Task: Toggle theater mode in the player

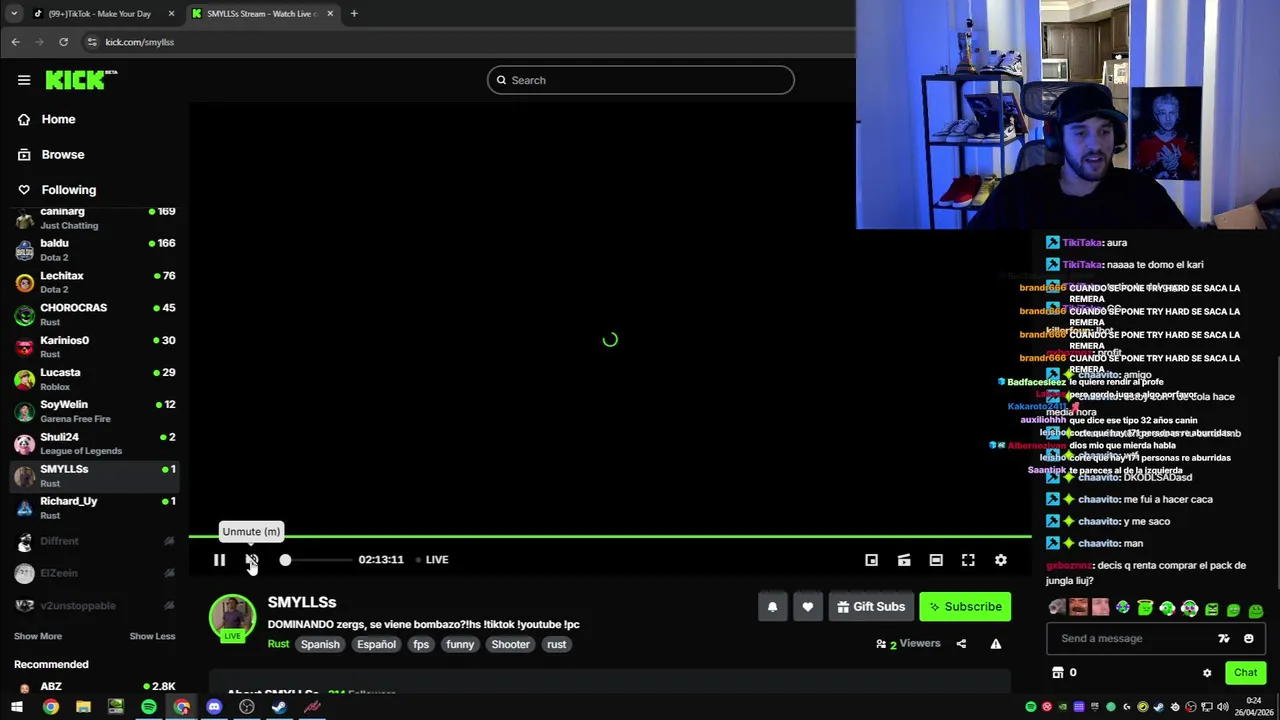Action: click(936, 560)
